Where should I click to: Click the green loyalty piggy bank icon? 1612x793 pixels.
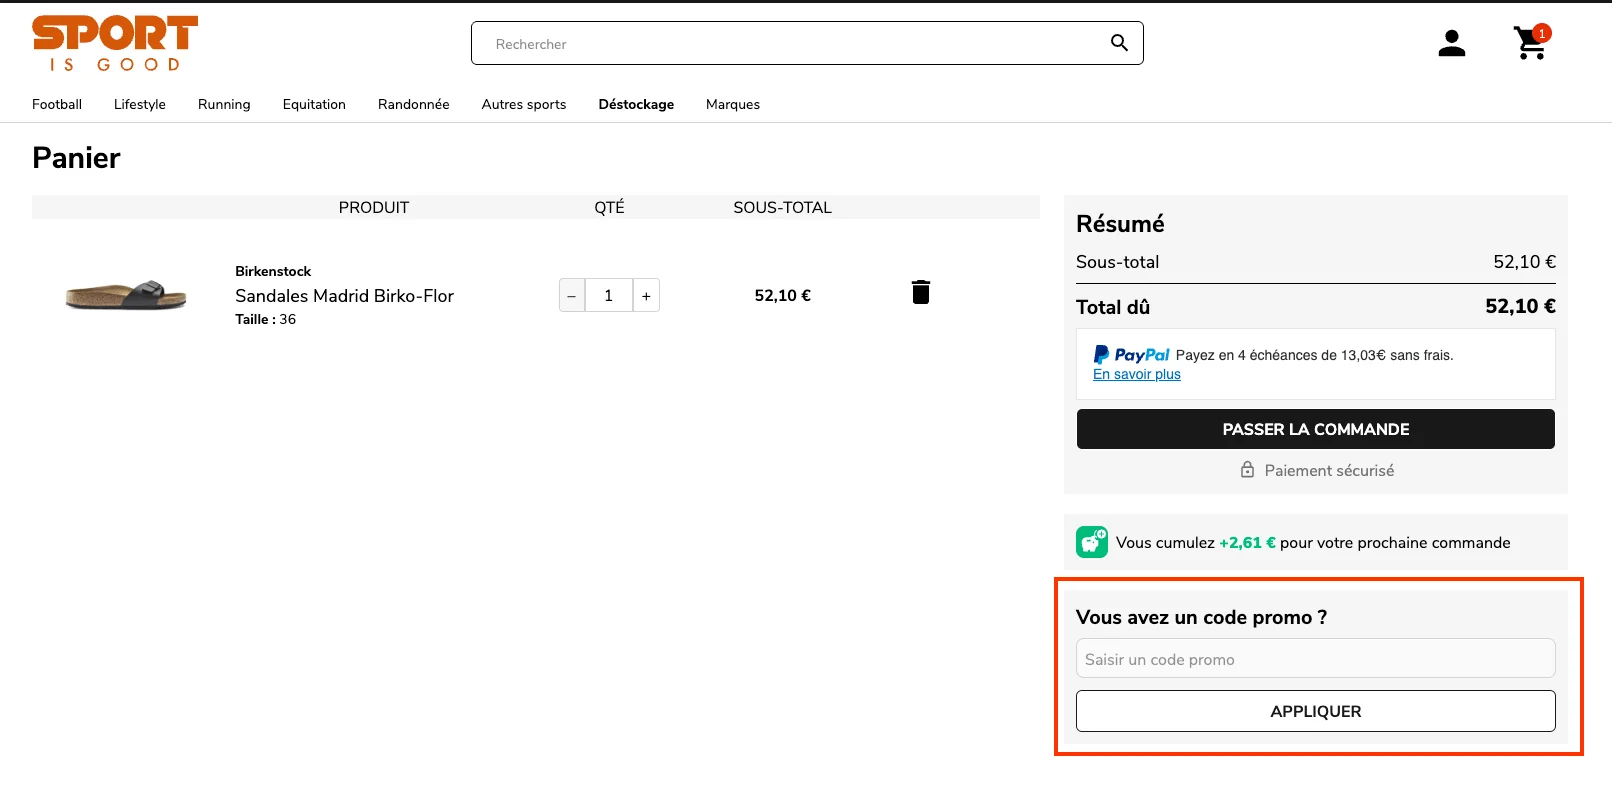coord(1092,542)
